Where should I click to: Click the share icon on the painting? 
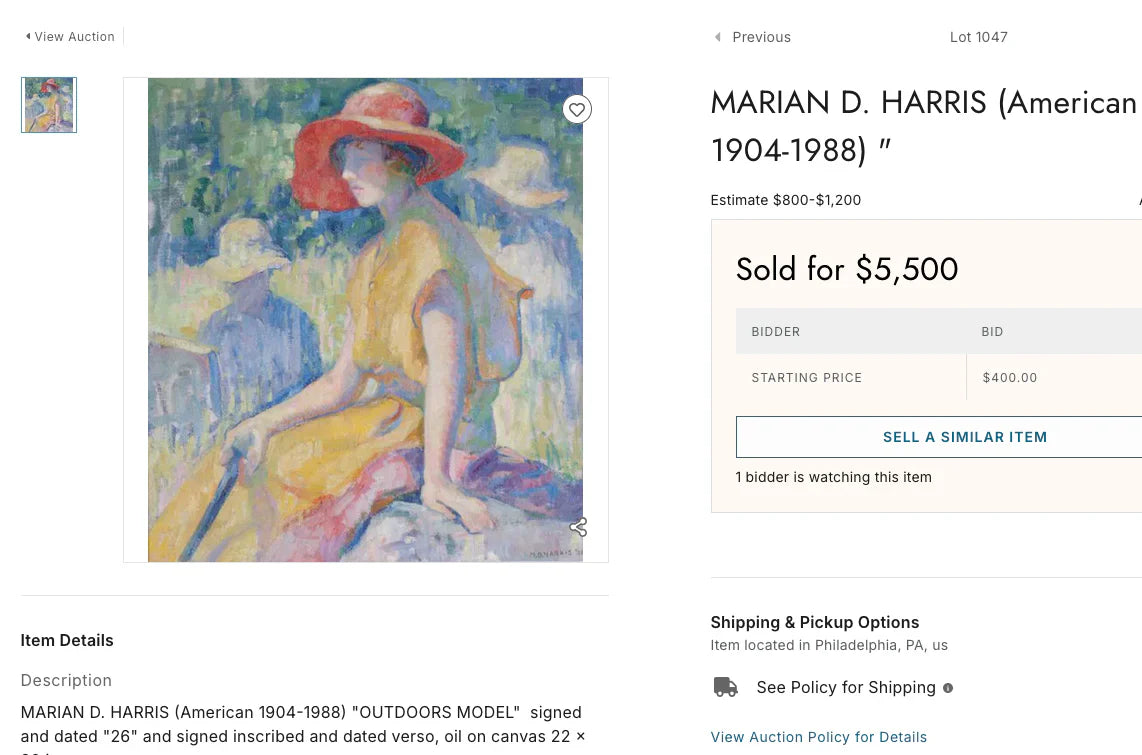pyautogui.click(x=578, y=527)
